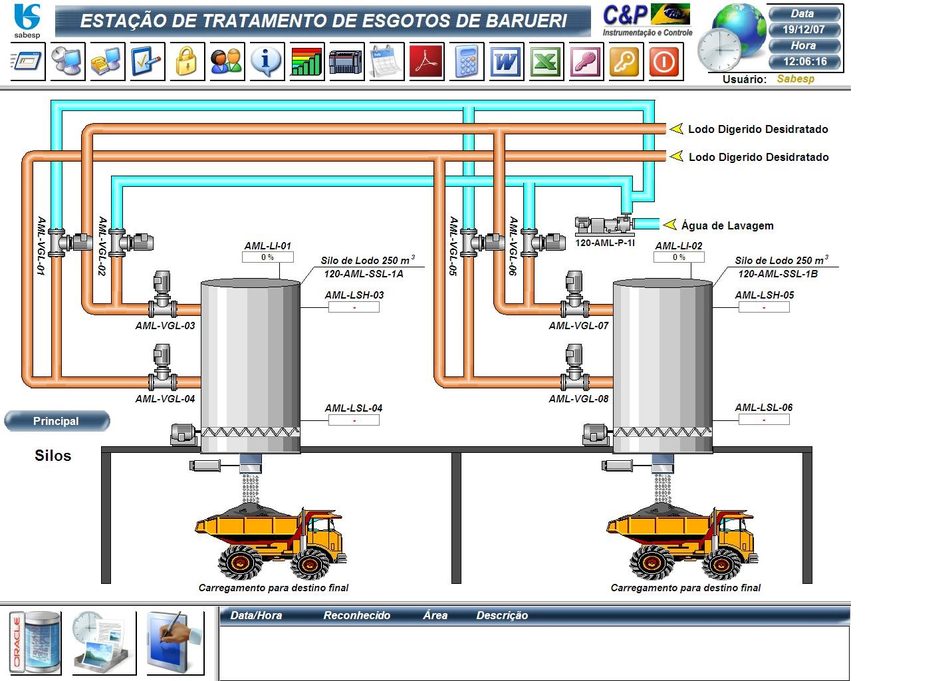Screen dimensions: 952x681
Task: Click the left 'Carregamento para destino final' text
Action: coord(273,588)
